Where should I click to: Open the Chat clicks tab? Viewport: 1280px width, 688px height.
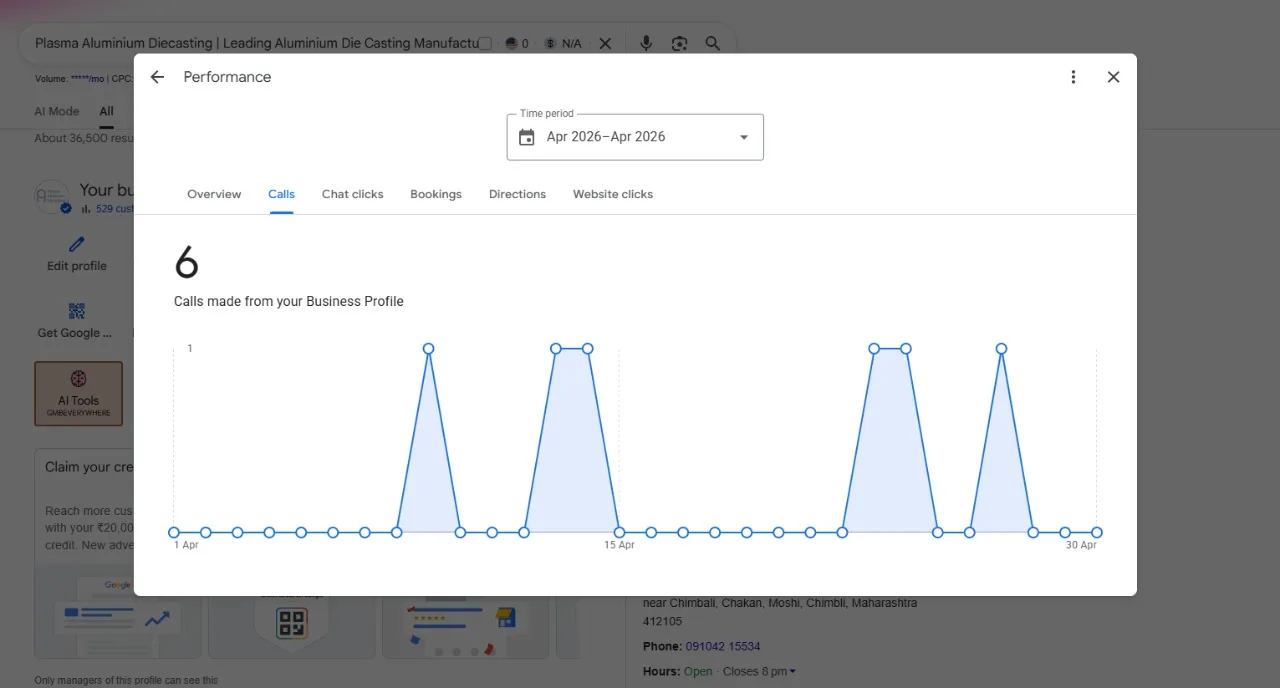pyautogui.click(x=352, y=194)
